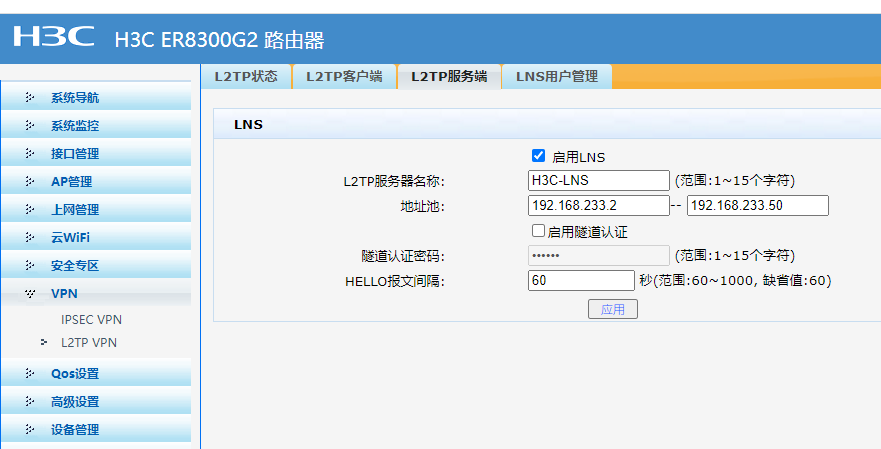Click the 隧道认证密码: label

coord(403,257)
